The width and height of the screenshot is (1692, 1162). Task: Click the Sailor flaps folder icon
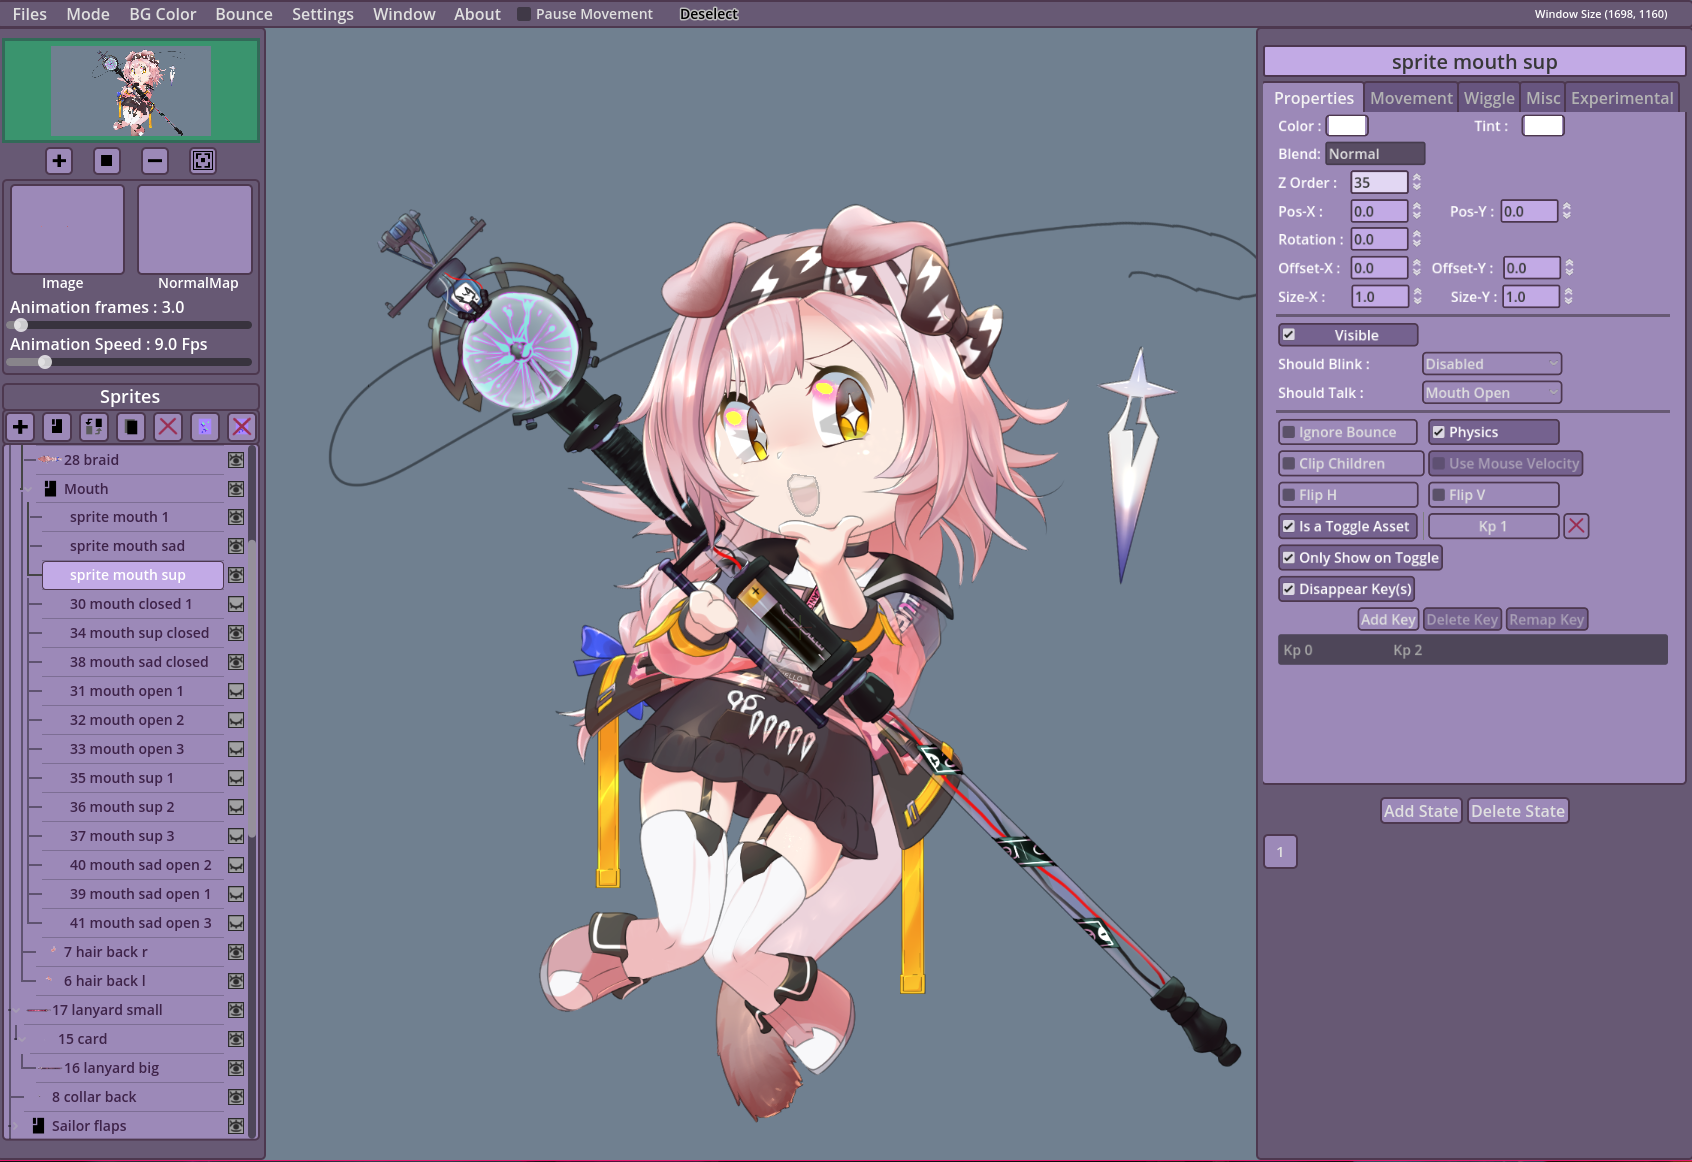coord(38,1126)
